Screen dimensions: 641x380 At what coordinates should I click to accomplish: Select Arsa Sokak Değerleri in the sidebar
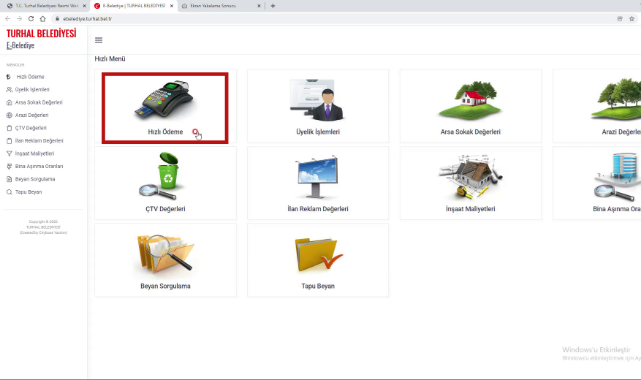click(x=34, y=103)
